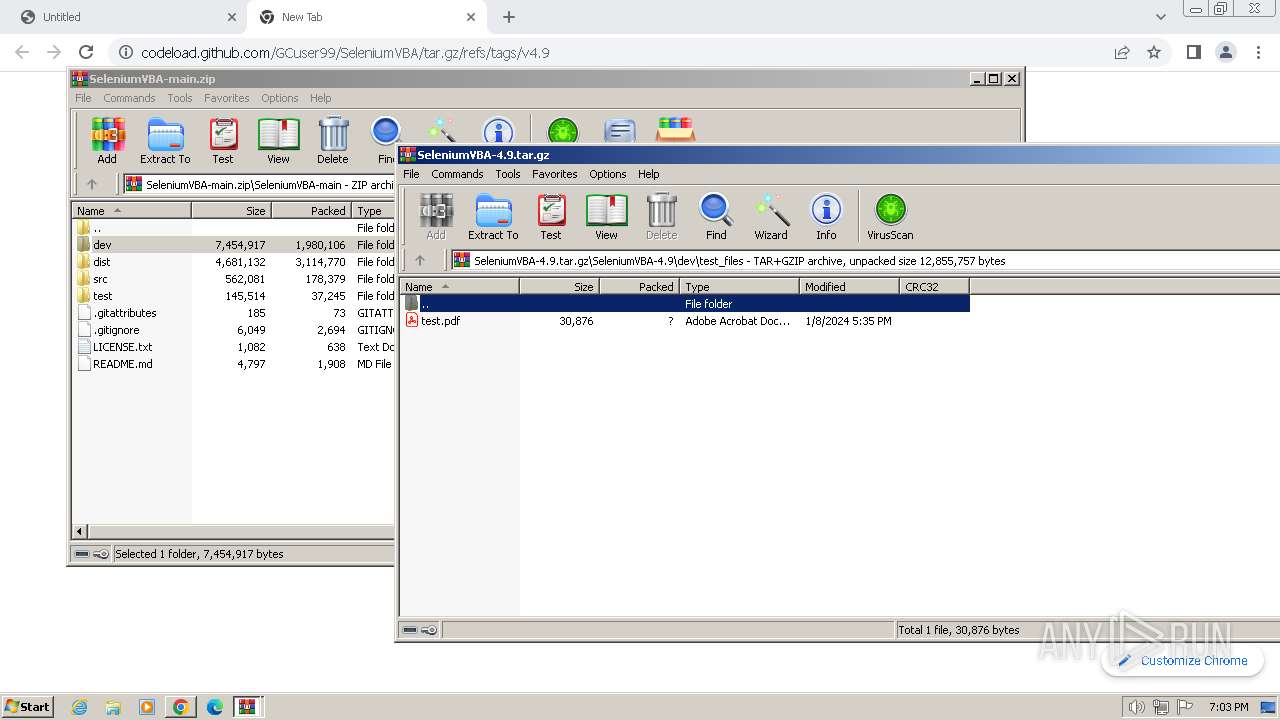Sort by Packed column in main.zip window
Screen dimensions: 1280x720
coord(311,210)
